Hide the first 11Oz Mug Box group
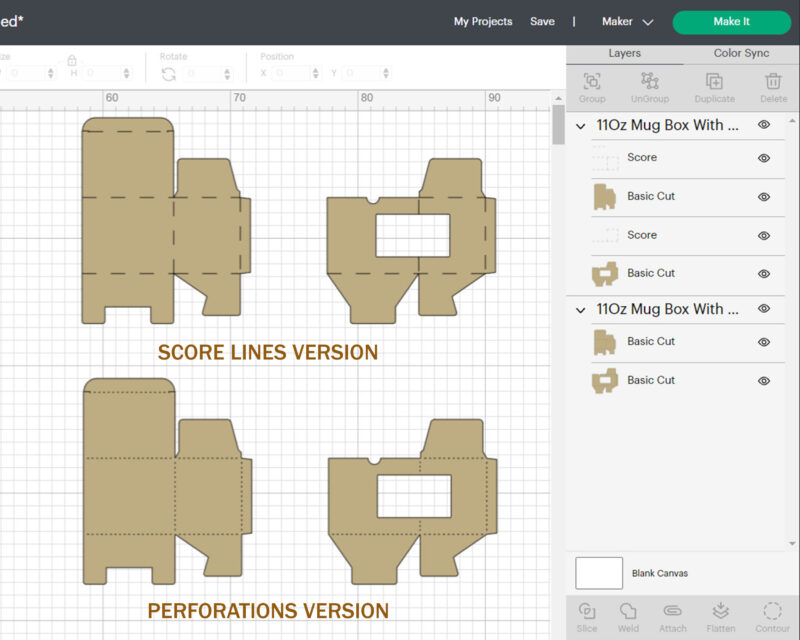Image resolution: width=800 pixels, height=640 pixels. point(764,125)
